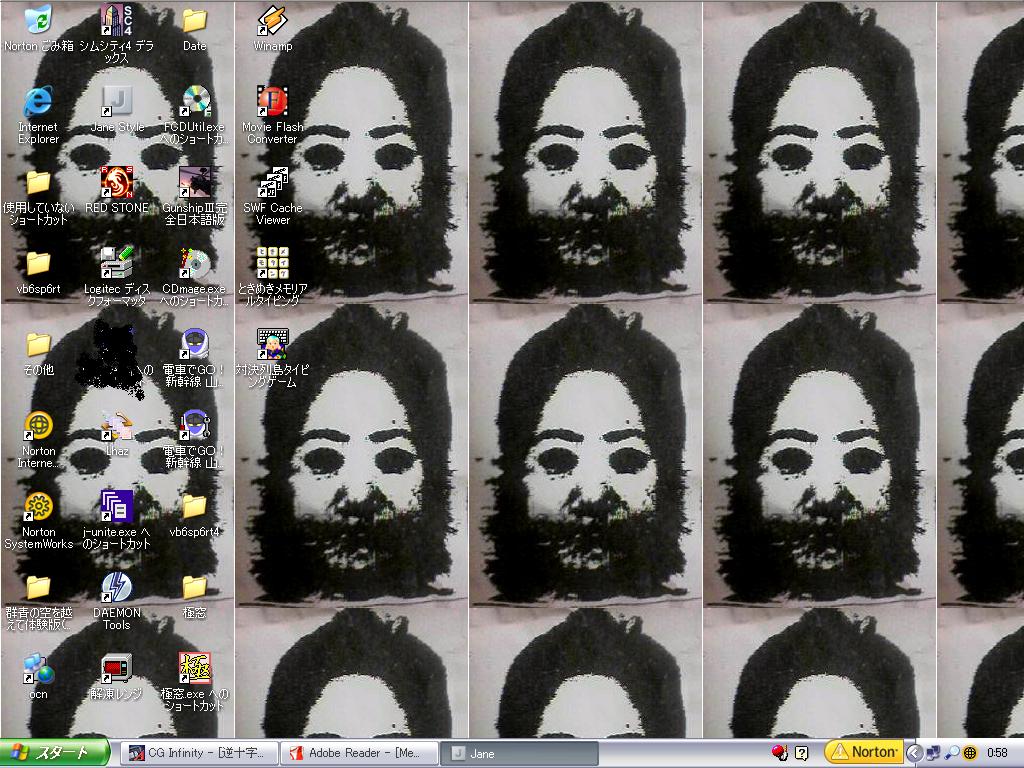Screen dimensions: 1024x768
Task: Click the ocn connection icon
Action: pos(39,668)
